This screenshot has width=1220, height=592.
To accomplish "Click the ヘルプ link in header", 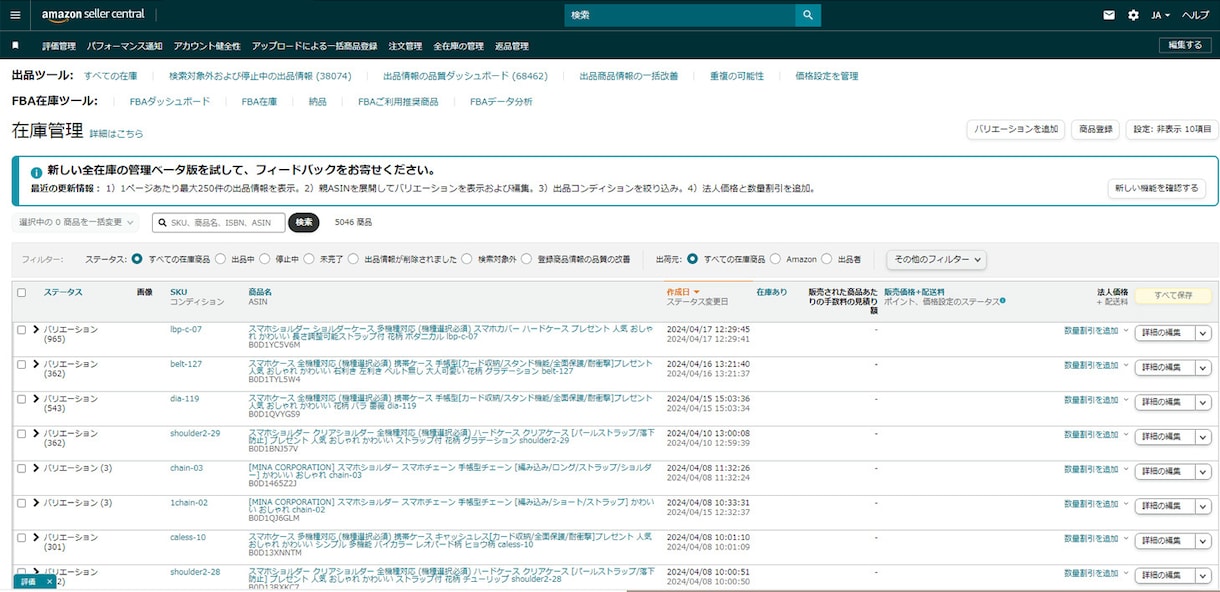I will (x=1195, y=15).
